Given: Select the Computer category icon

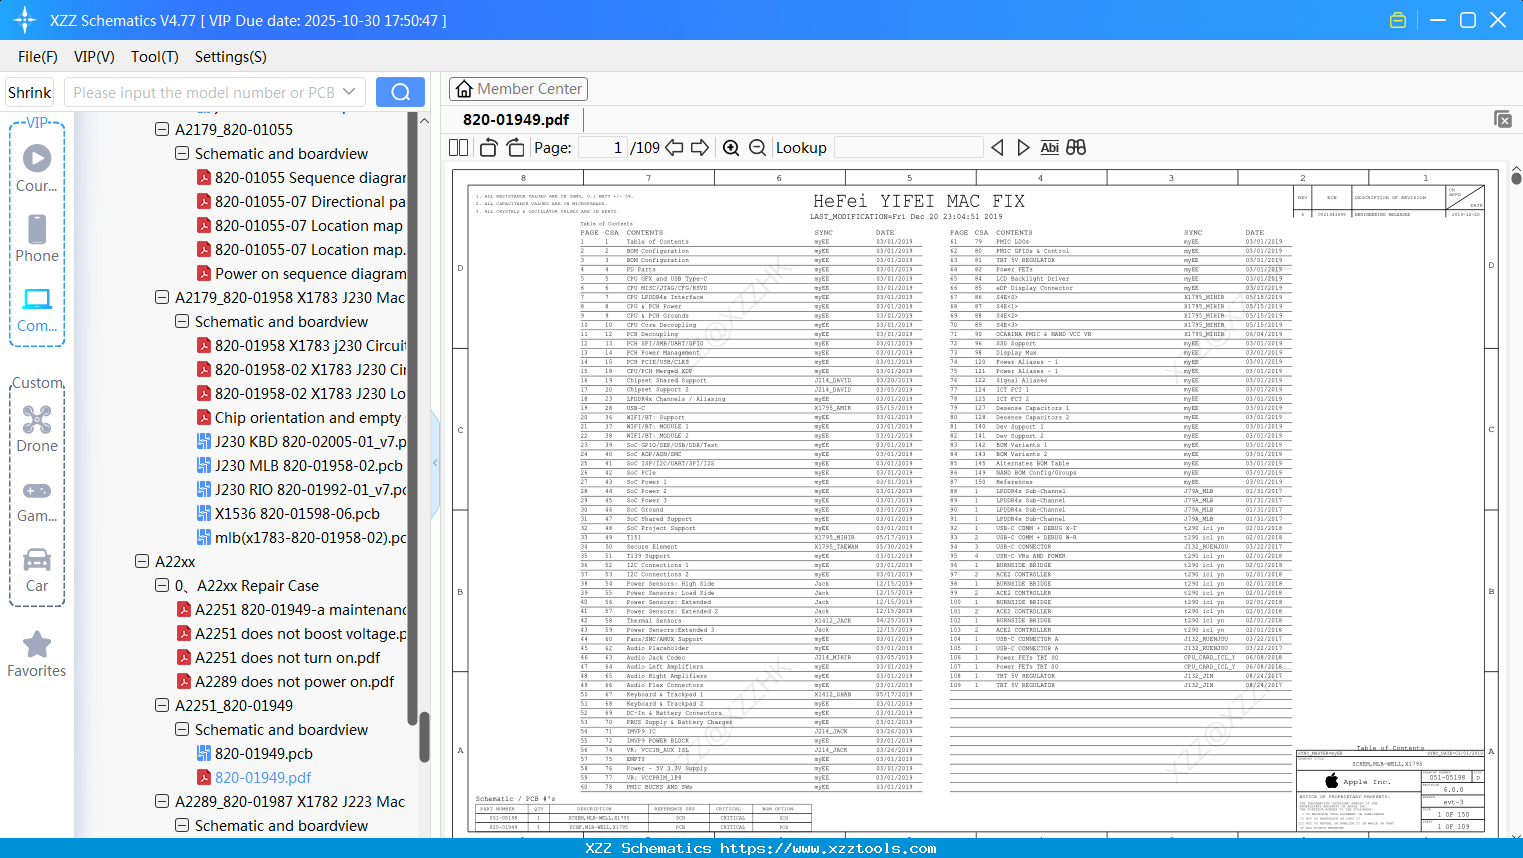Looking at the screenshot, I should coord(37,309).
